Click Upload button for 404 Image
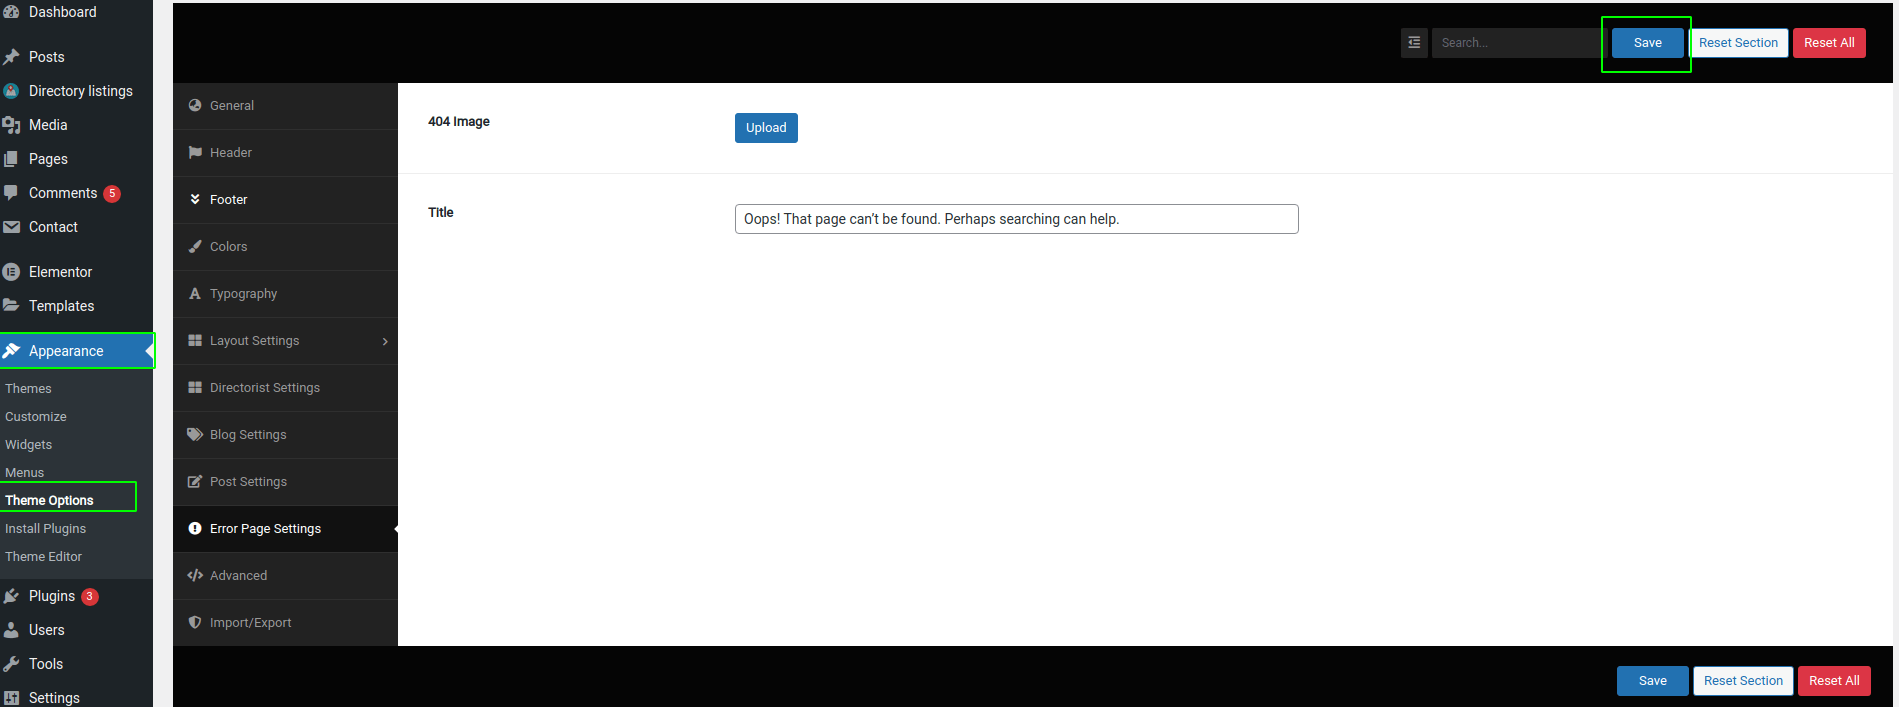The image size is (1899, 707). pos(766,128)
